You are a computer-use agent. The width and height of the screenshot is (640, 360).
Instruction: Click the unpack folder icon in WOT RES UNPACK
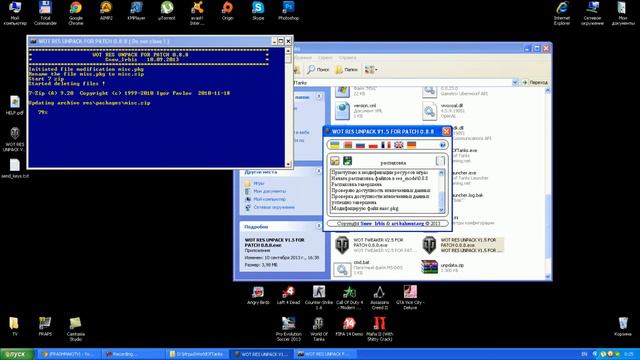tap(335, 161)
